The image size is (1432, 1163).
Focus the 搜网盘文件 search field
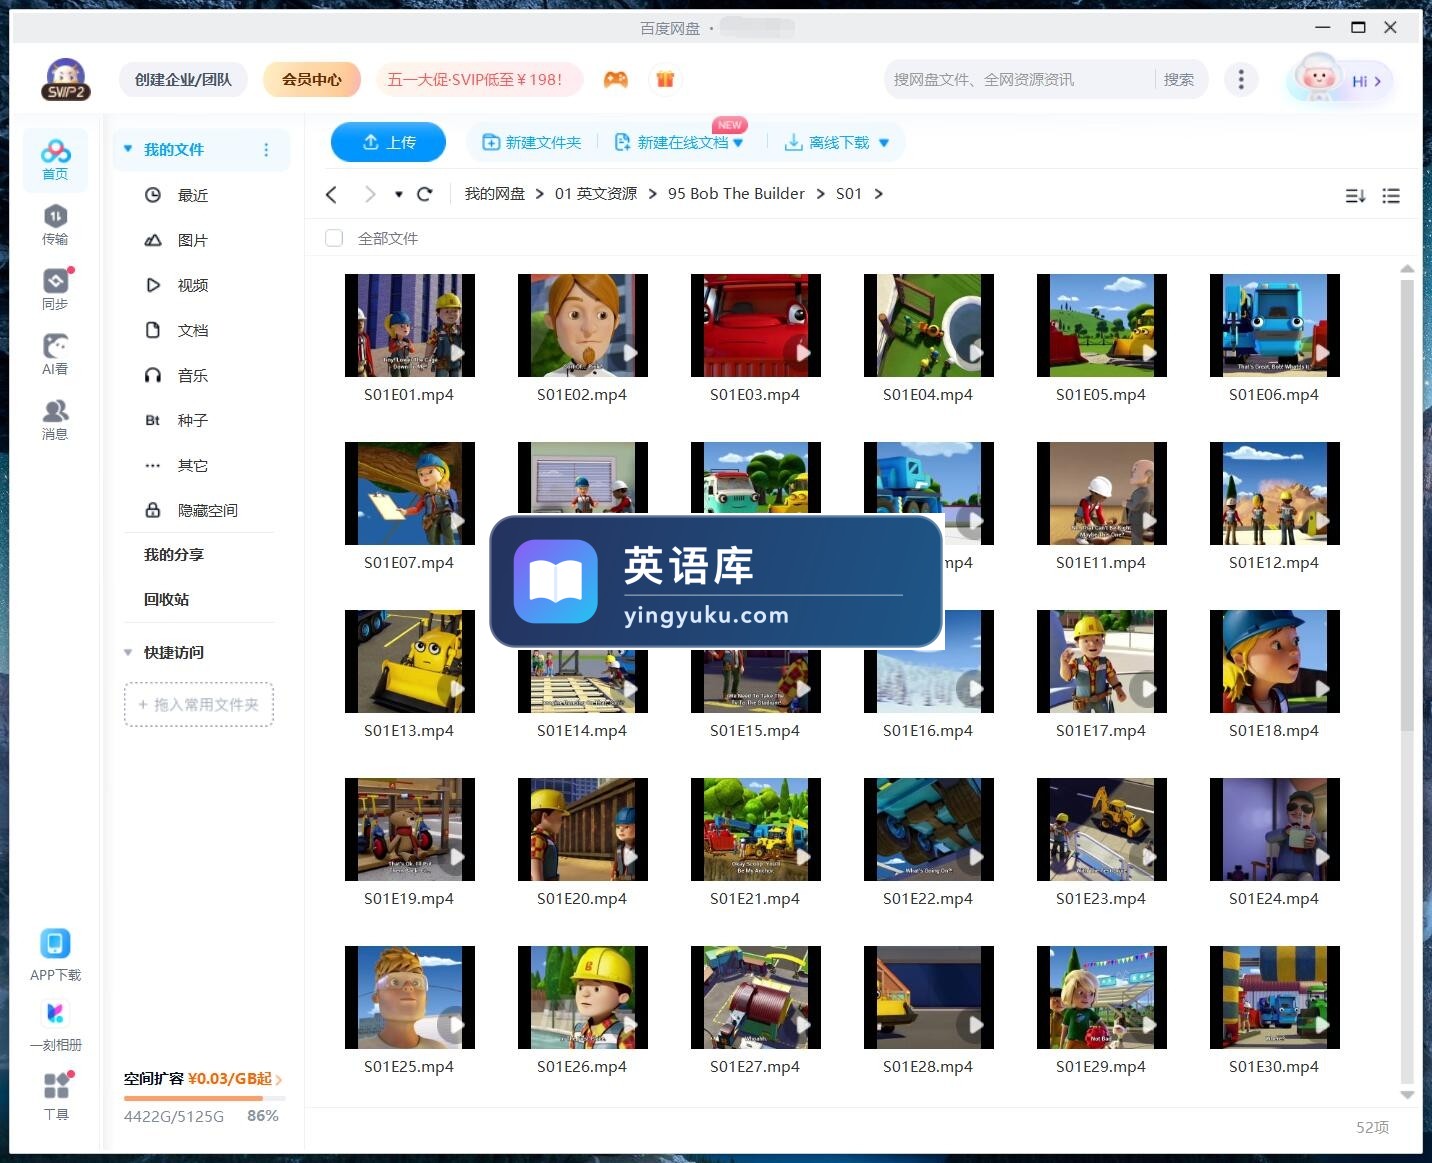coord(1018,79)
